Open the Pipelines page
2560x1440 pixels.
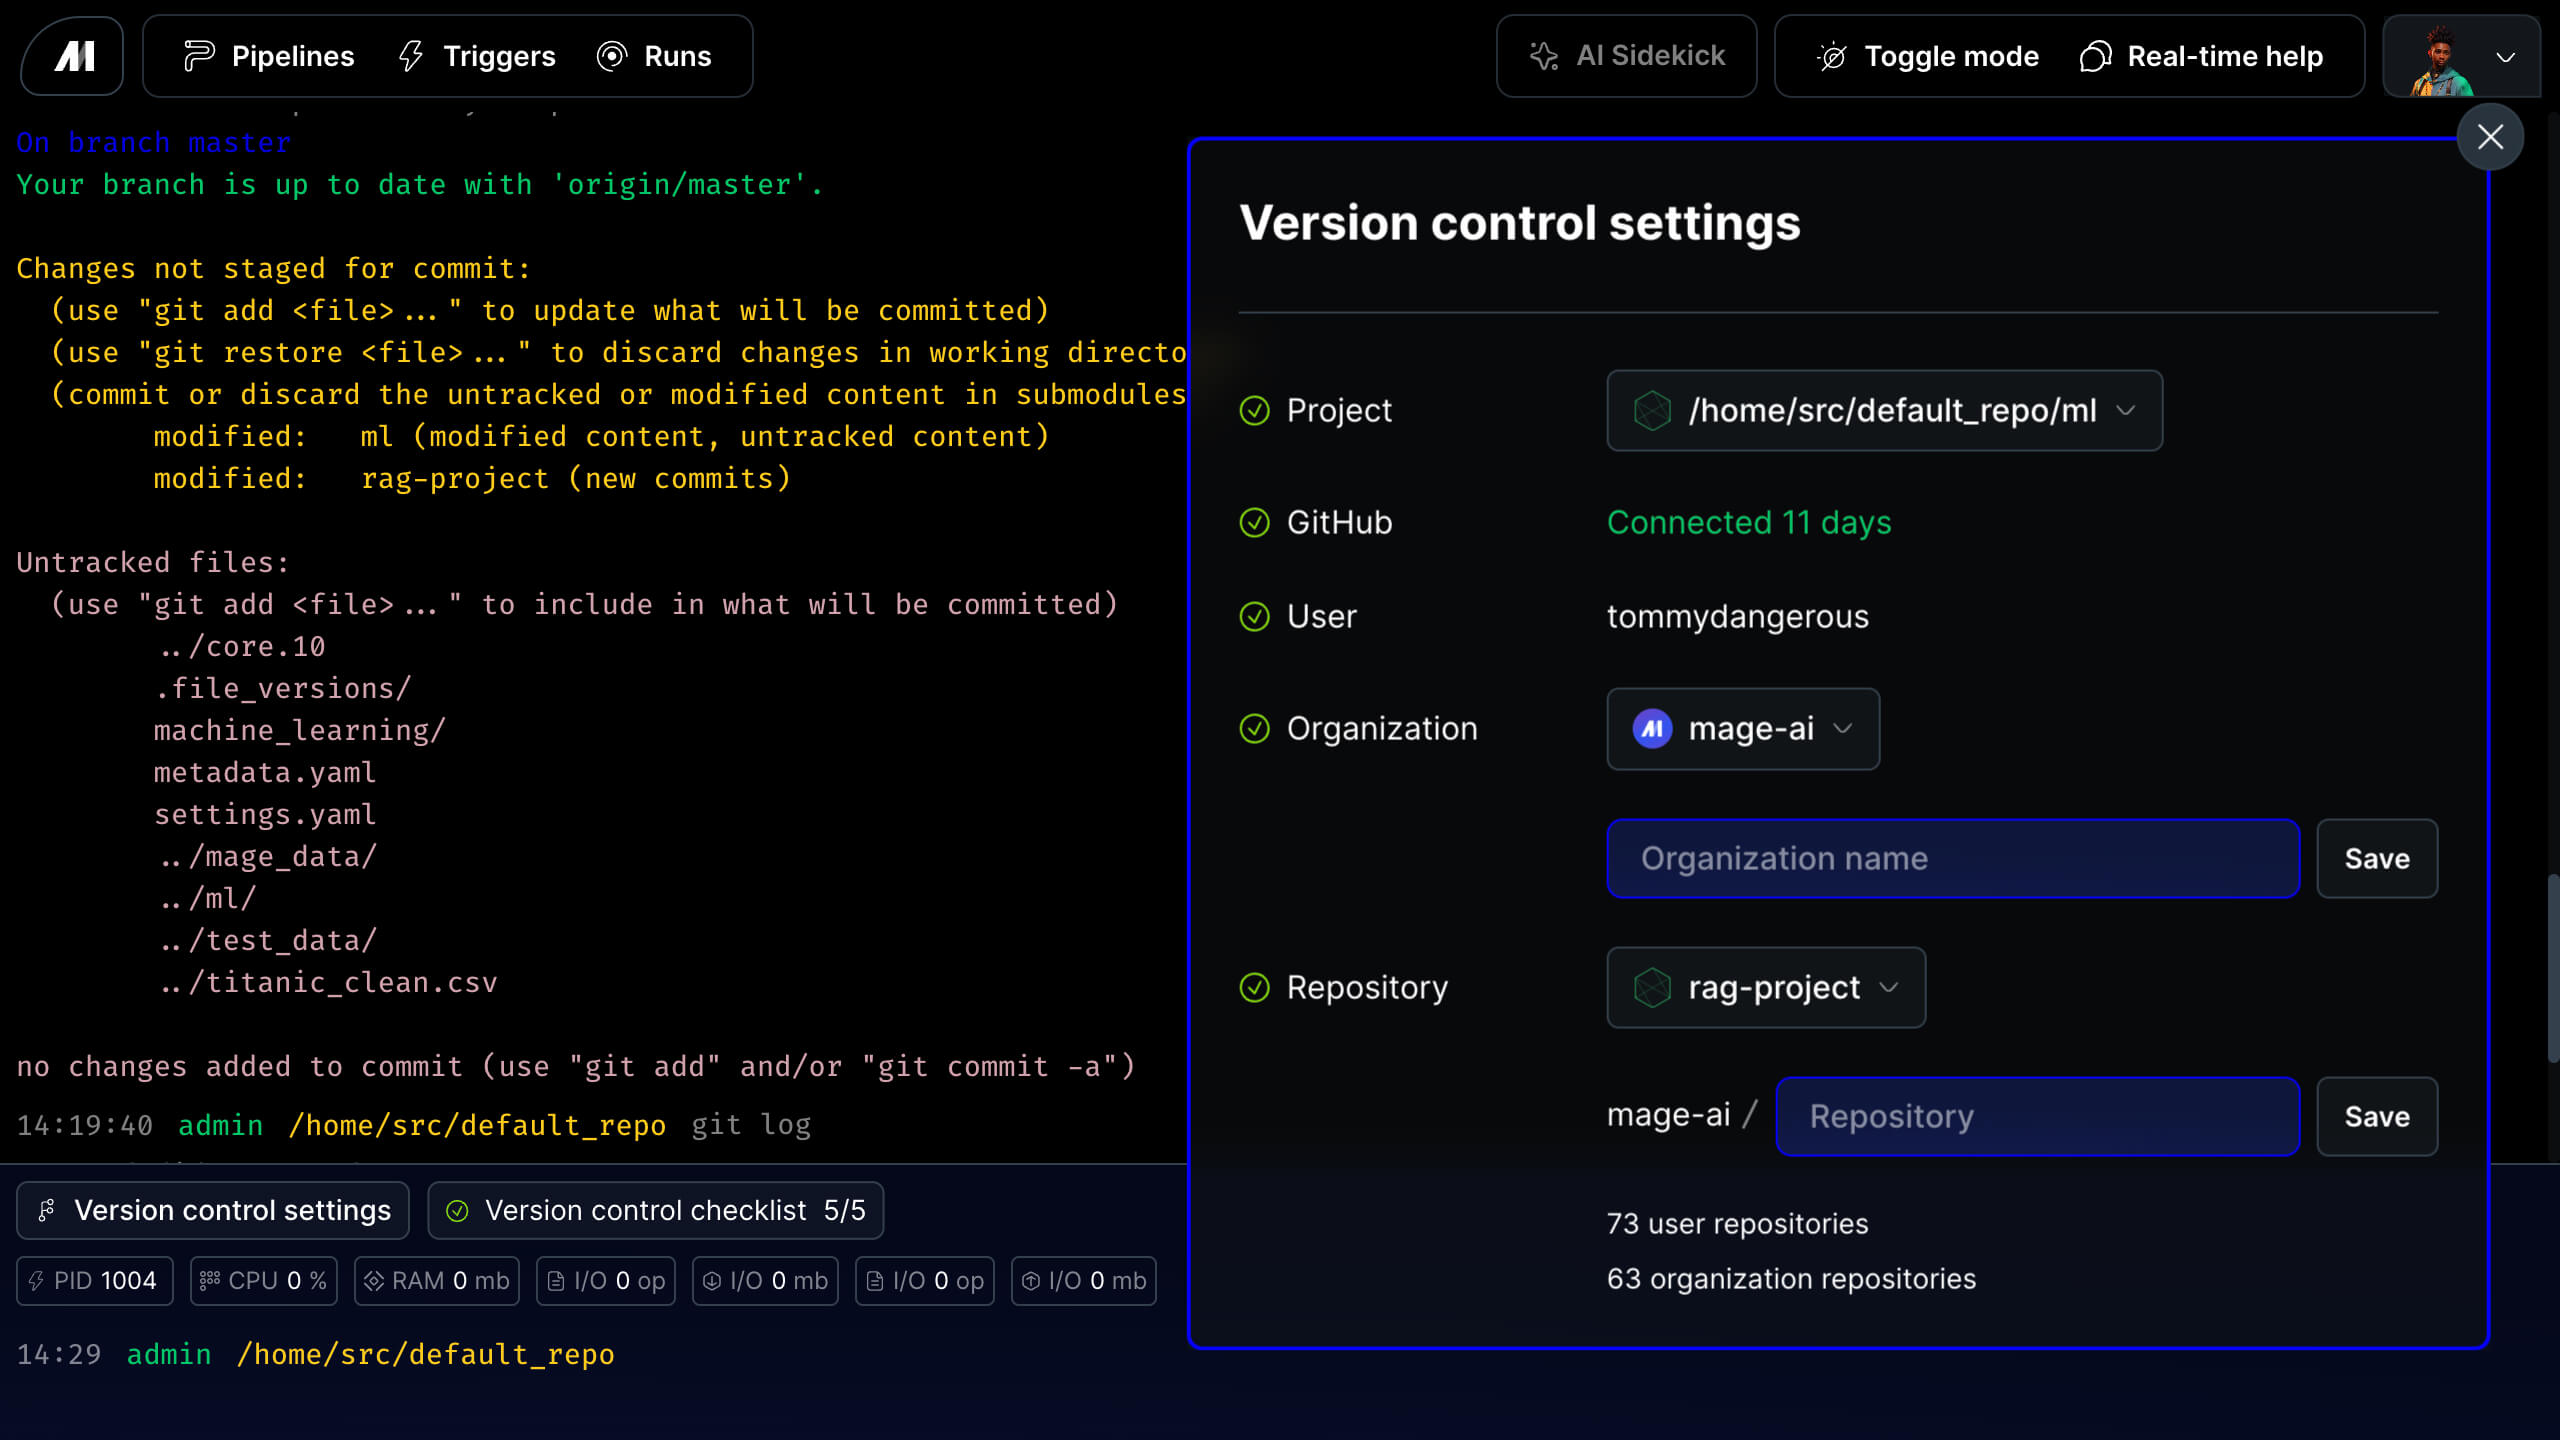point(269,56)
